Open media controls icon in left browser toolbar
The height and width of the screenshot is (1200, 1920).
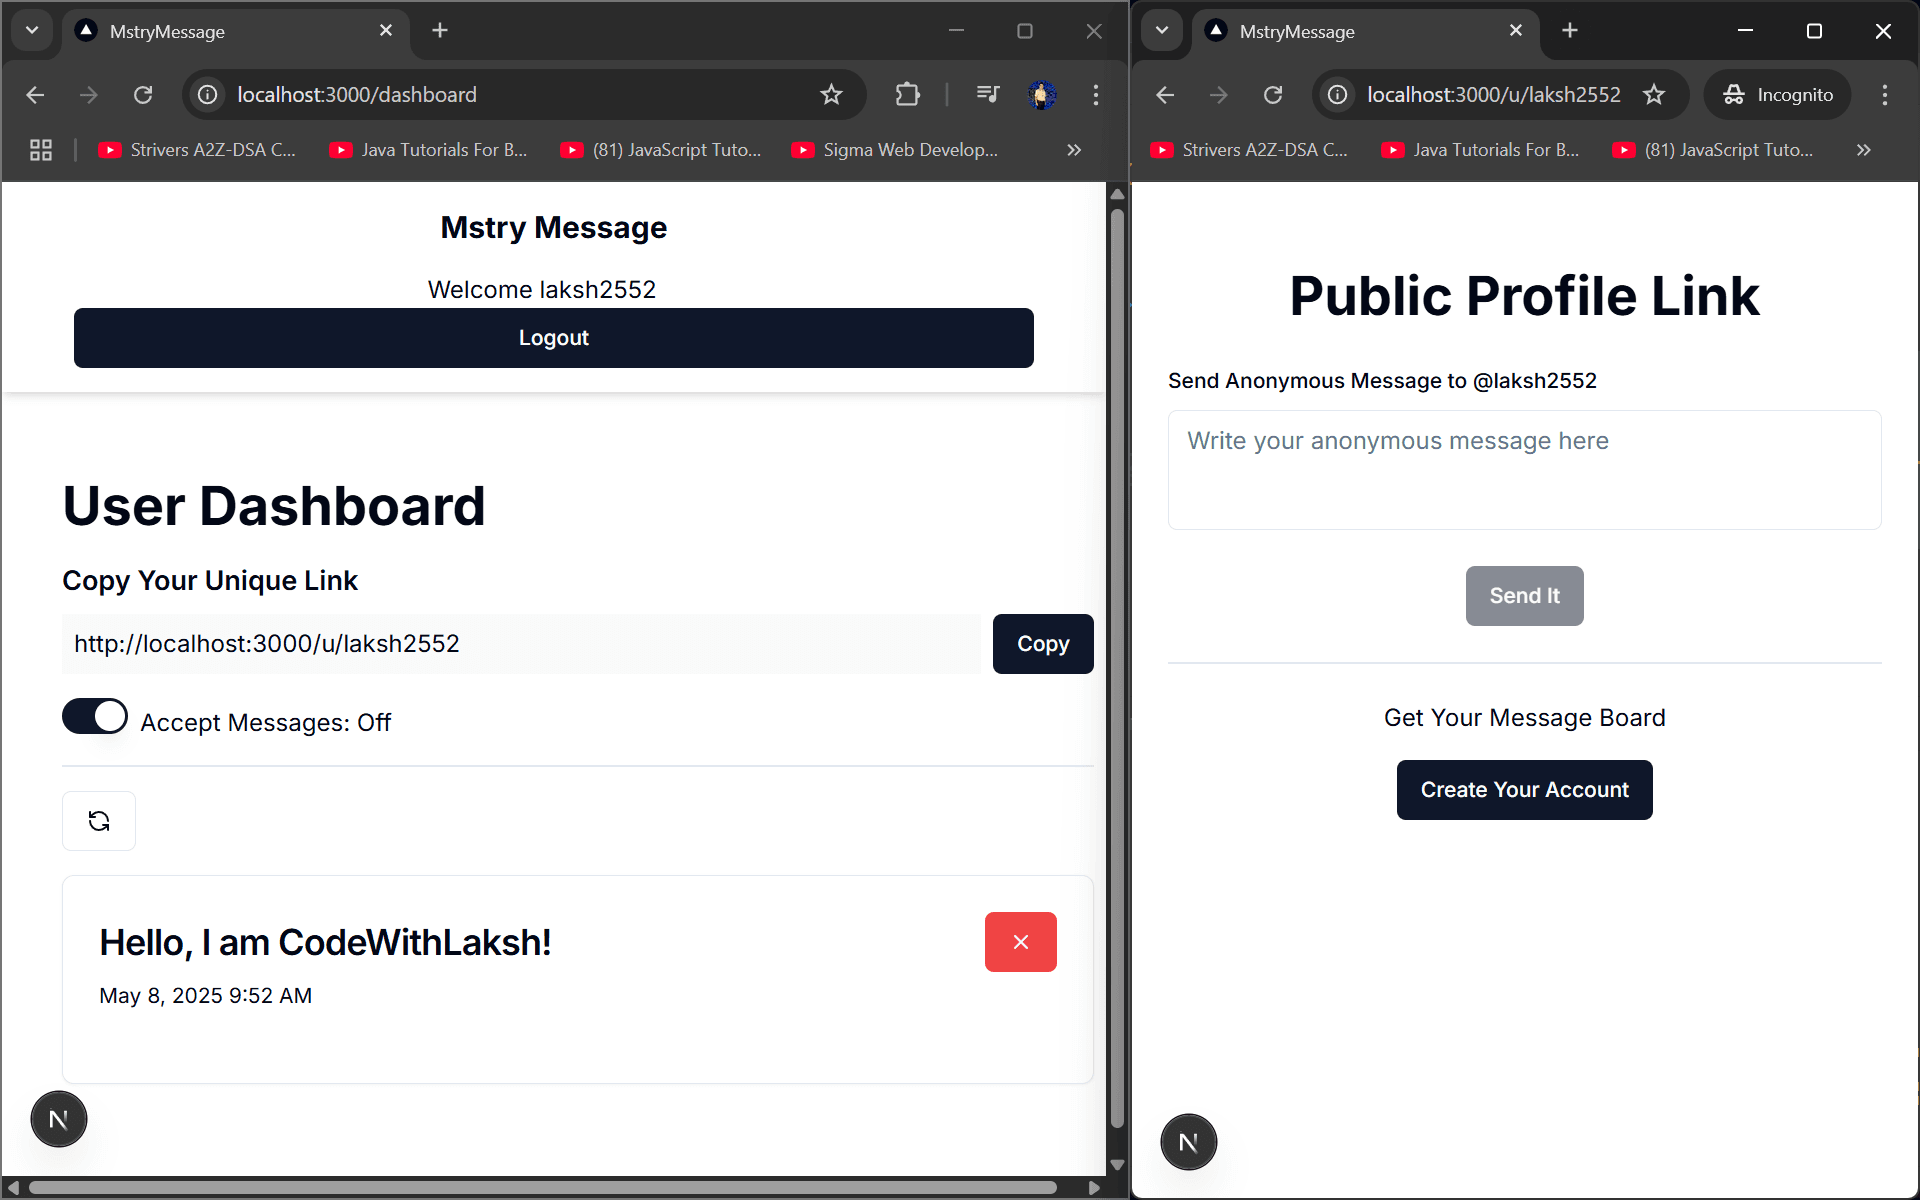tap(987, 95)
